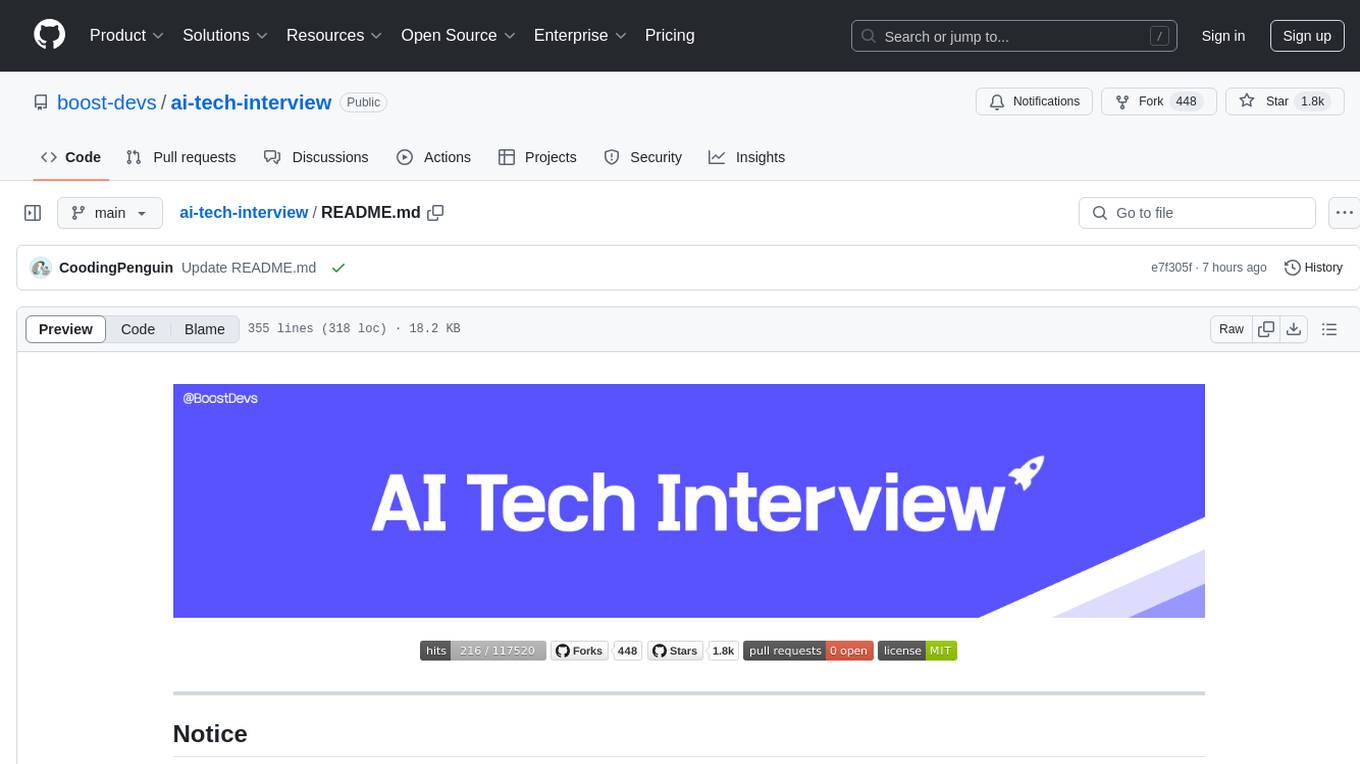Copy the README.md file path

(435, 213)
